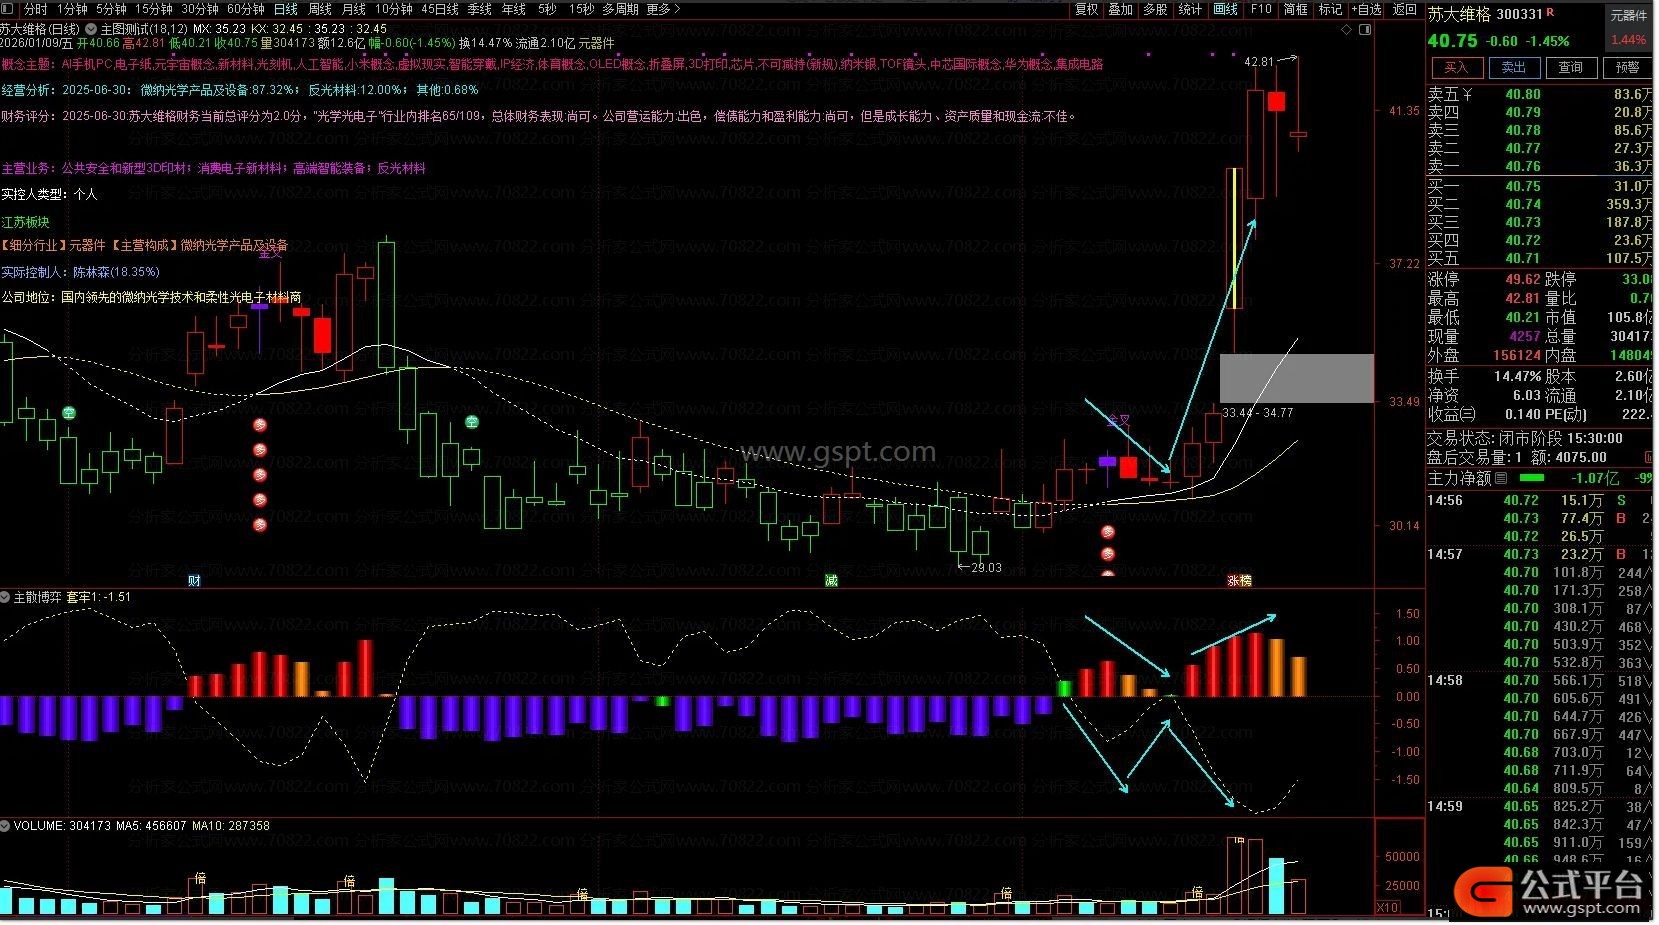This screenshot has height=925, width=1659.
Task: Click the side panel toggle icon beside the diamond
Action: [x=1365, y=30]
